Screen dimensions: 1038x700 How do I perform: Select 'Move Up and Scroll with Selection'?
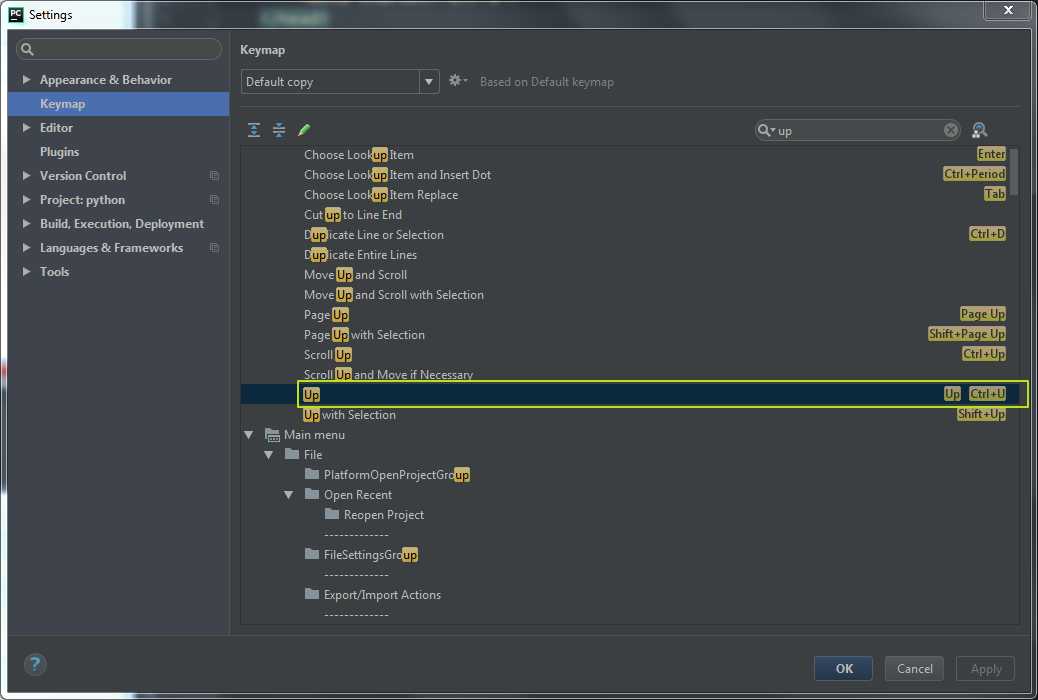(394, 294)
